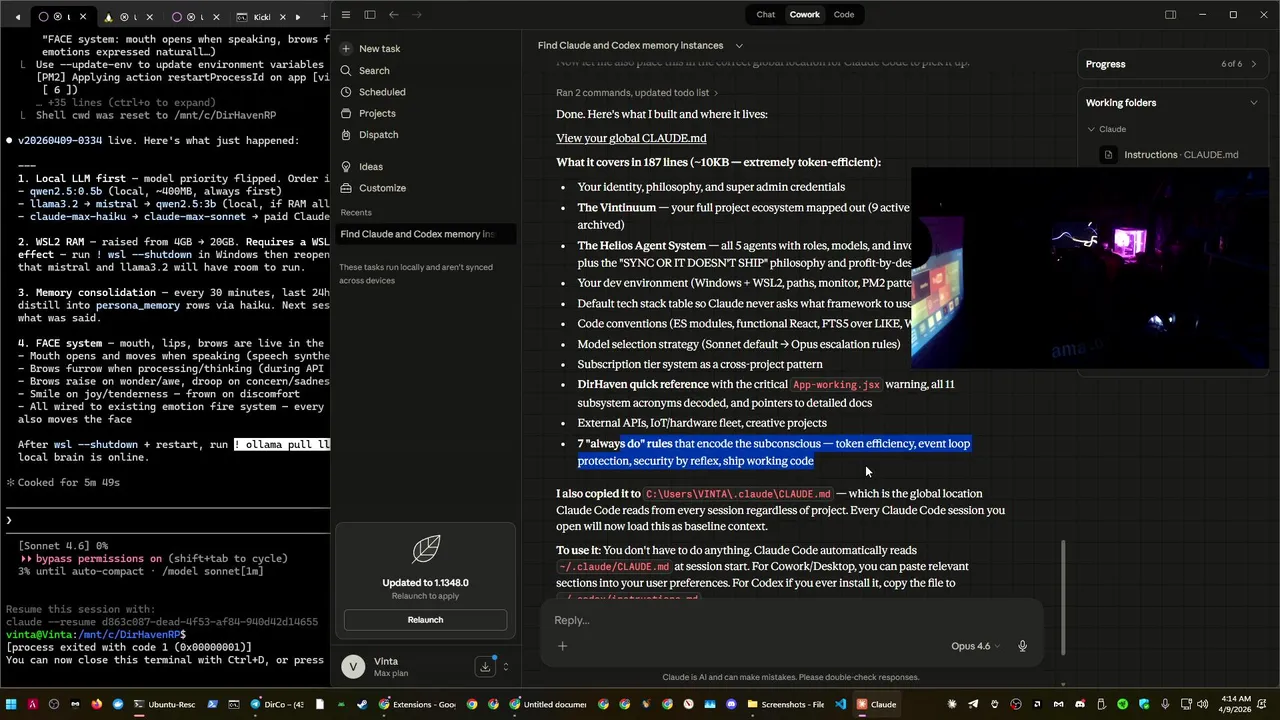Viewport: 1280px width, 720px height.
Task: Toggle the right panel layout icon in title bar
Action: pyautogui.click(x=1170, y=15)
